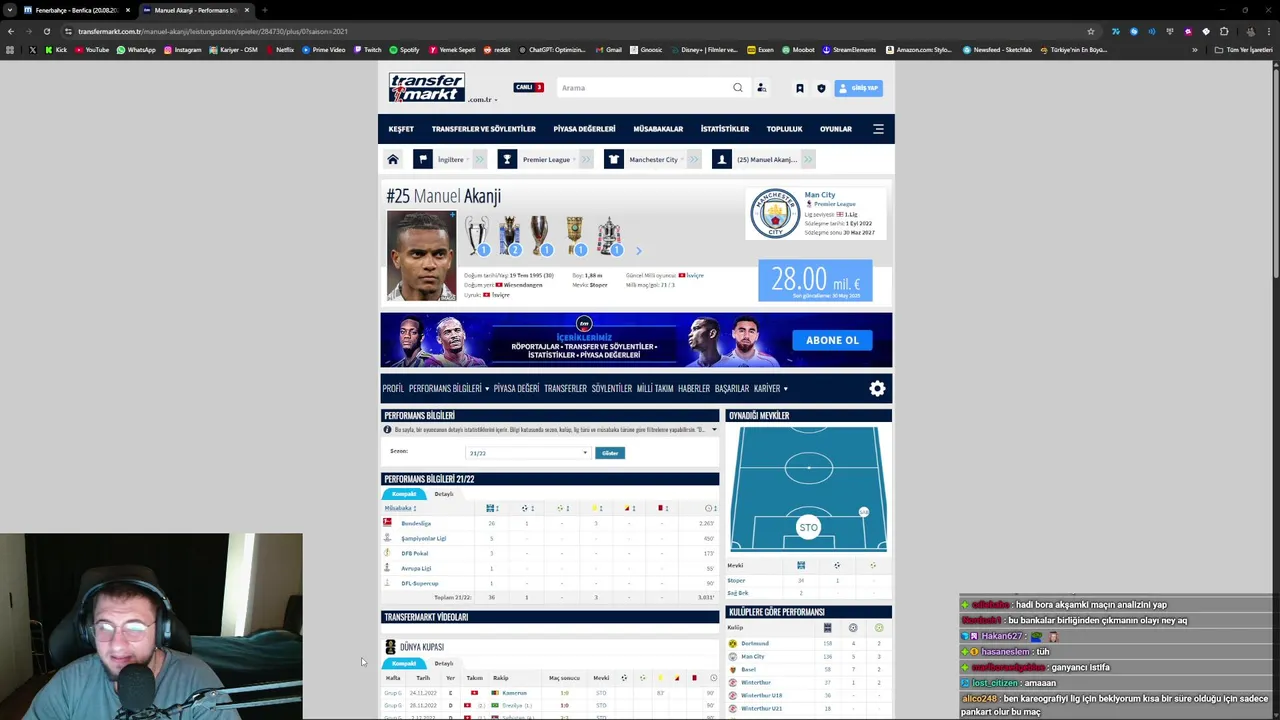The height and width of the screenshot is (720, 1280).
Task: Open the MÜSABAKALAR menu
Action: [x=658, y=129]
